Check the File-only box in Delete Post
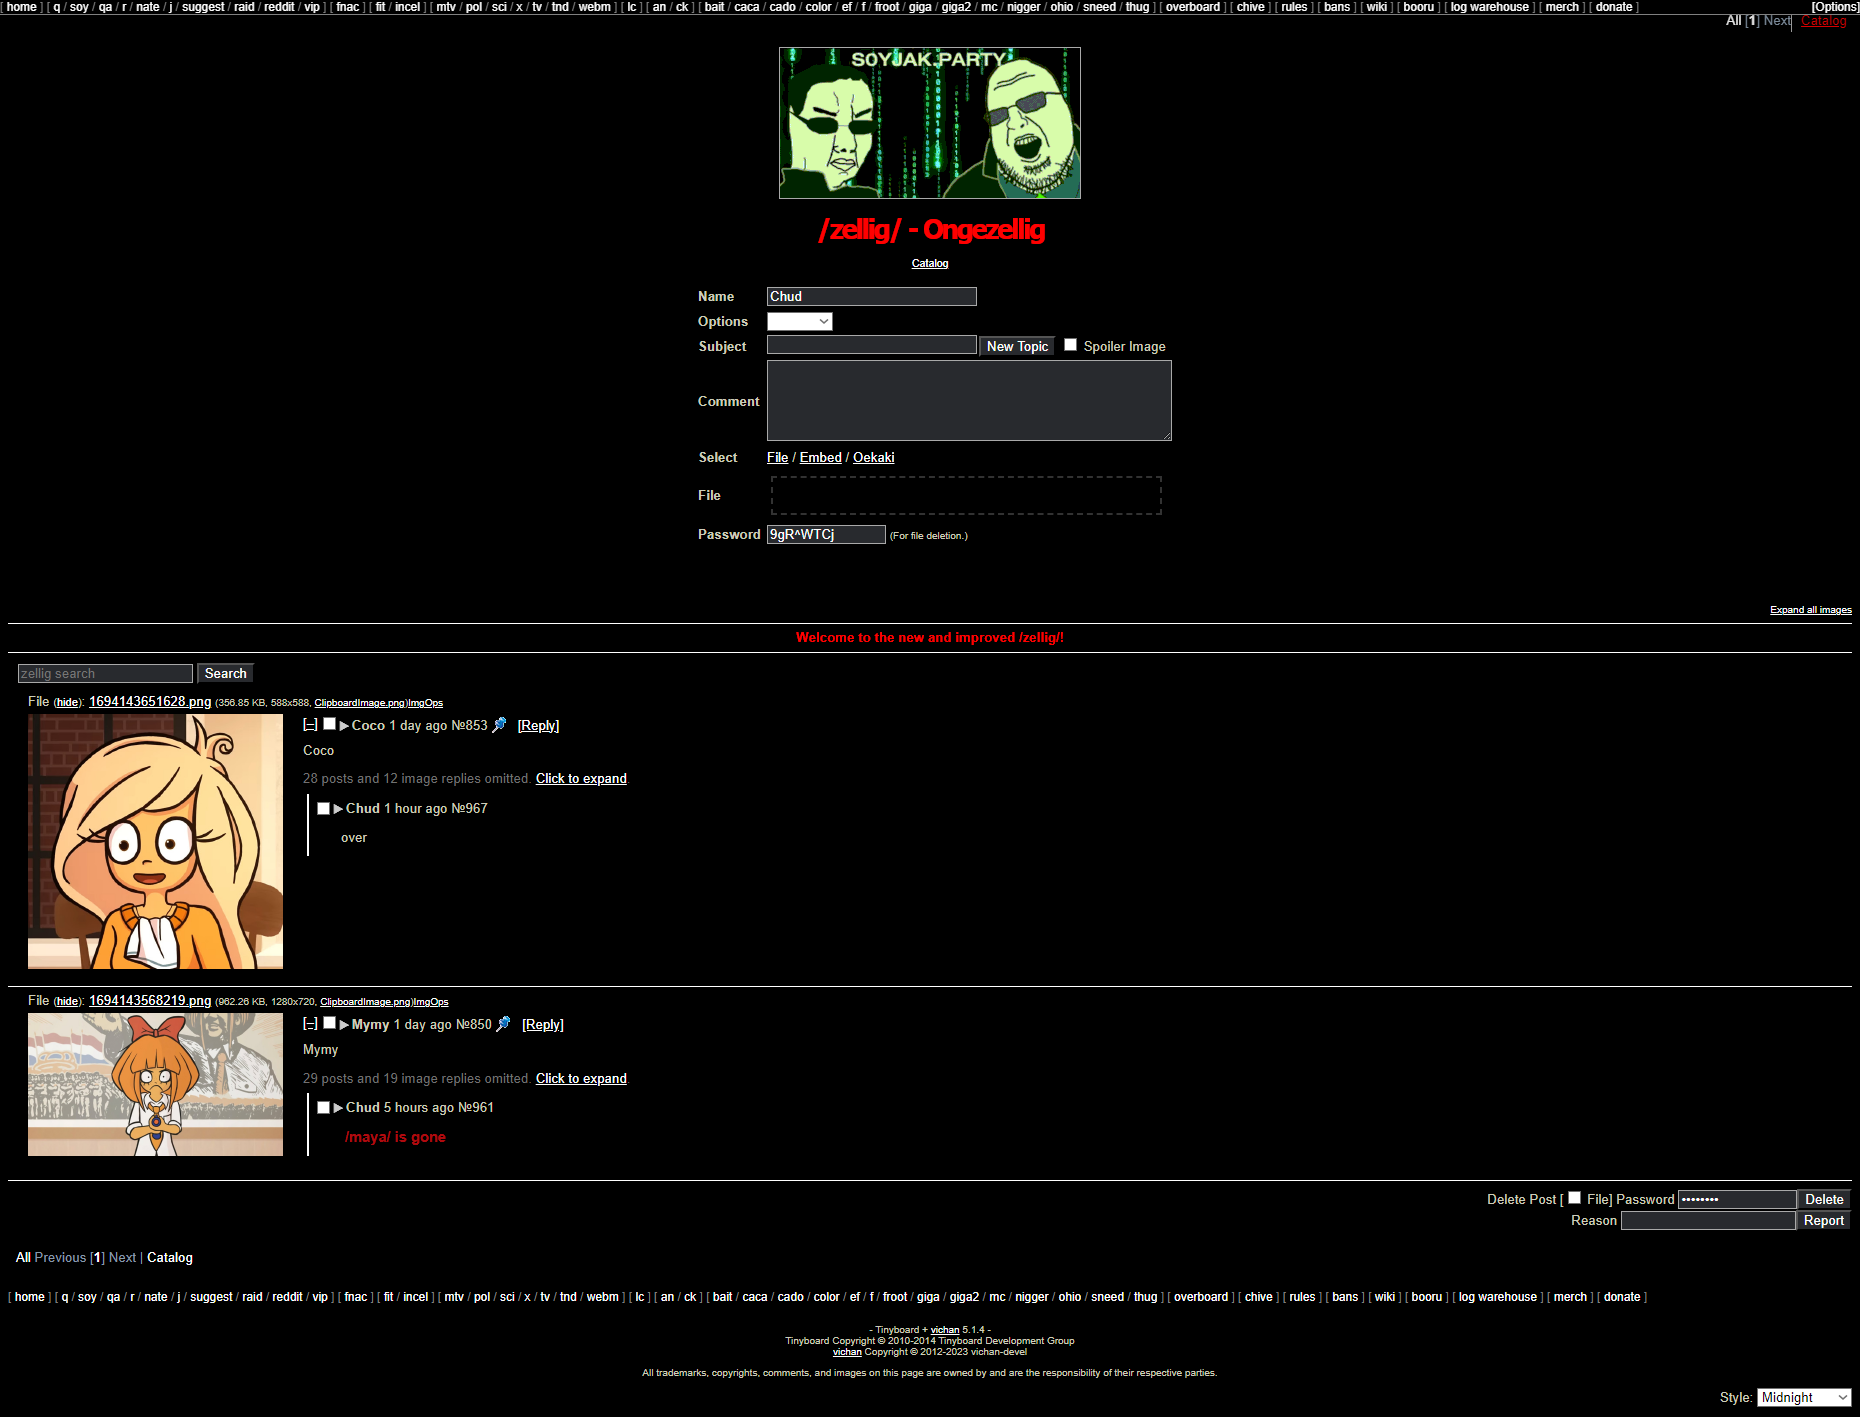This screenshot has width=1860, height=1417. (1575, 1198)
